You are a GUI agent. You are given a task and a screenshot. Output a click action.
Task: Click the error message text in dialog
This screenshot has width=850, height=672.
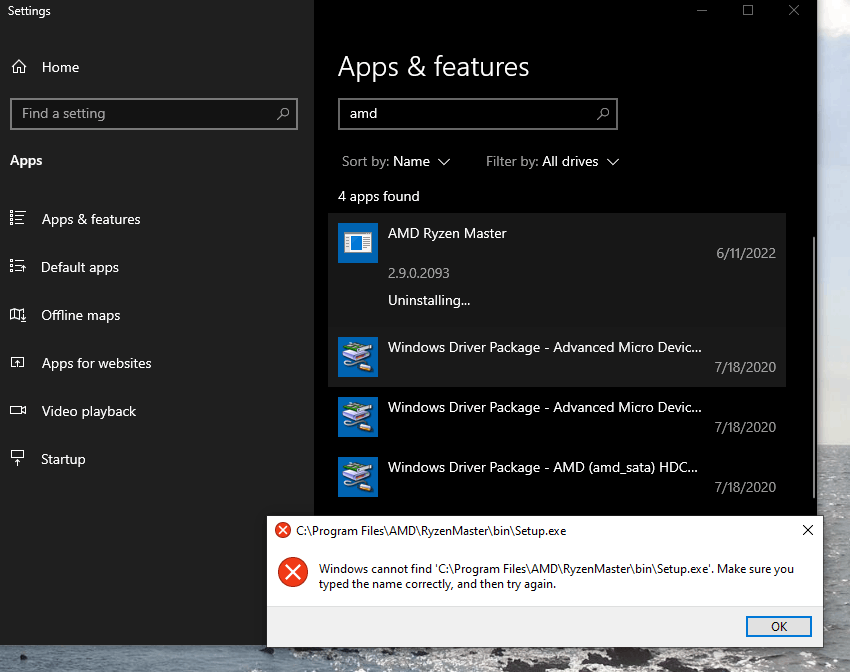556,576
